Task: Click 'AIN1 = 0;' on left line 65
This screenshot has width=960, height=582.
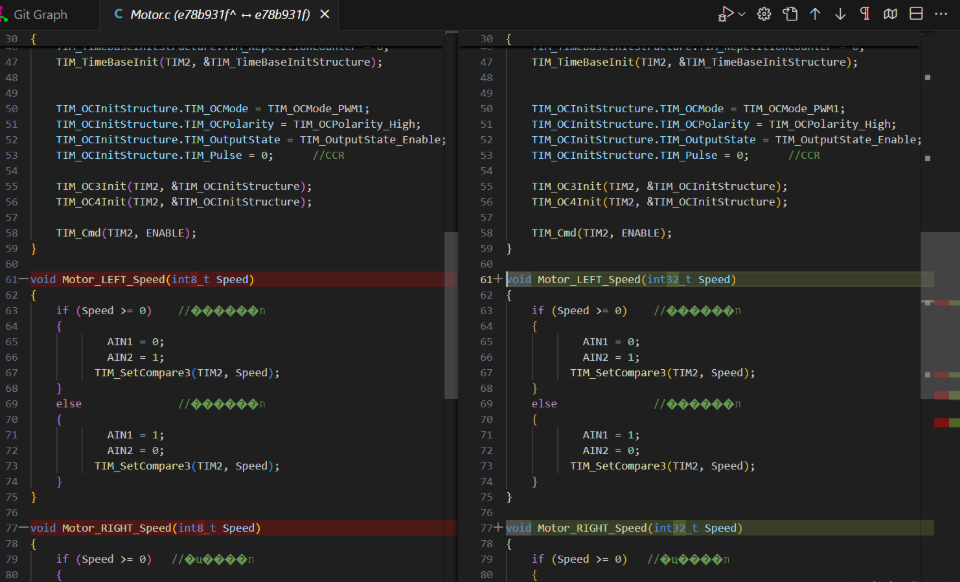Action: click(136, 341)
